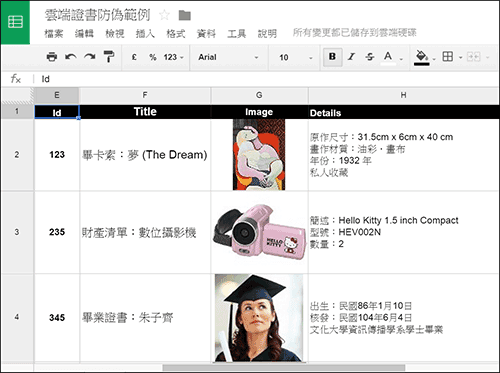Format as currency with the £ icon
The height and width of the screenshot is (373, 500).
tap(134, 57)
